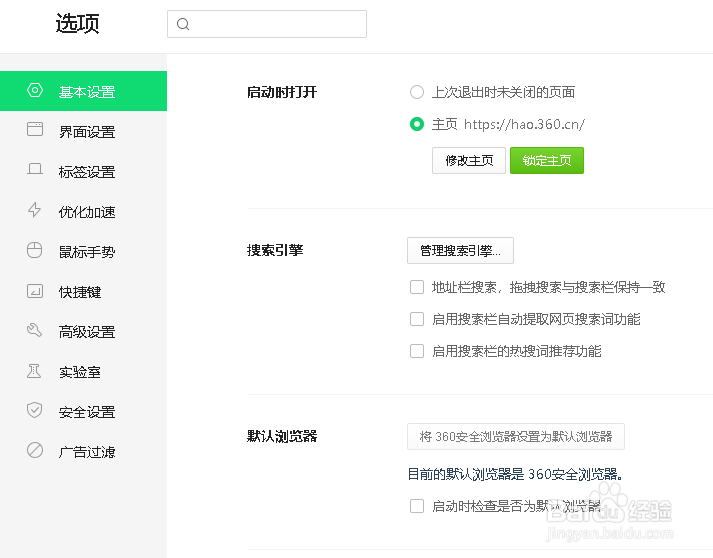The width and height of the screenshot is (713, 558).
Task: Enable automatic webpage search term extraction
Action: (417, 319)
